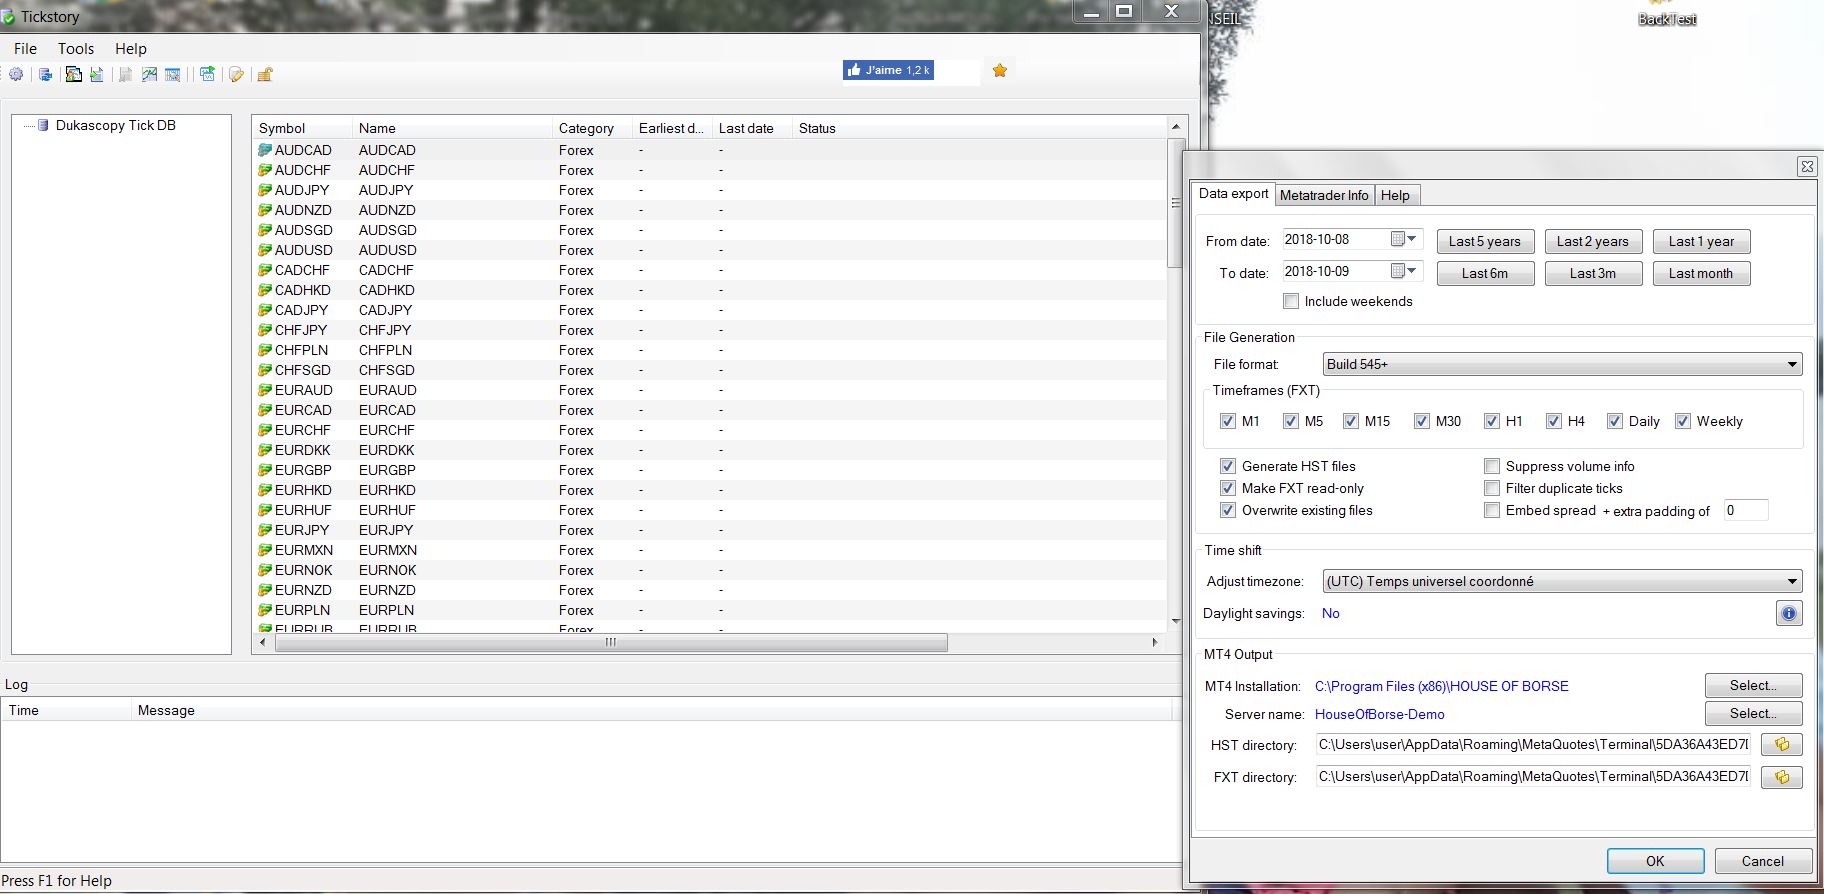
Task: Select the Data export tab
Action: [x=1233, y=193]
